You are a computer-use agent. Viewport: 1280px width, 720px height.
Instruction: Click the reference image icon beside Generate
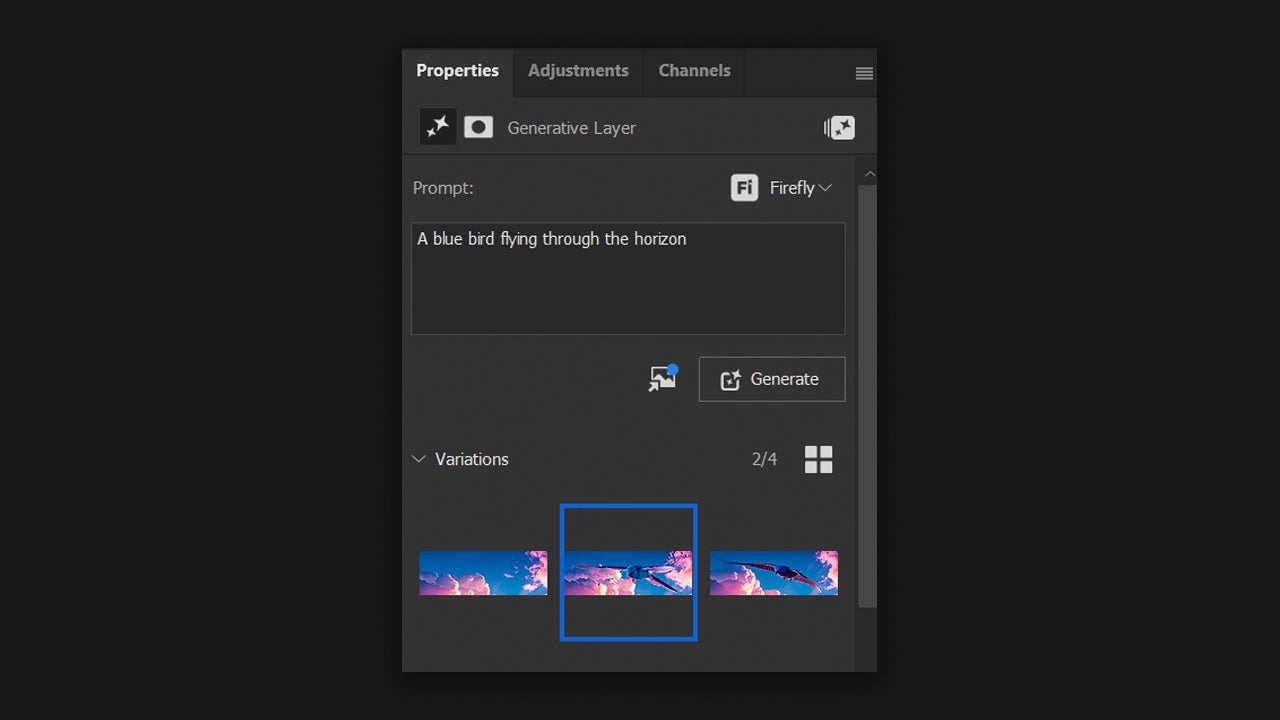pyautogui.click(x=662, y=379)
